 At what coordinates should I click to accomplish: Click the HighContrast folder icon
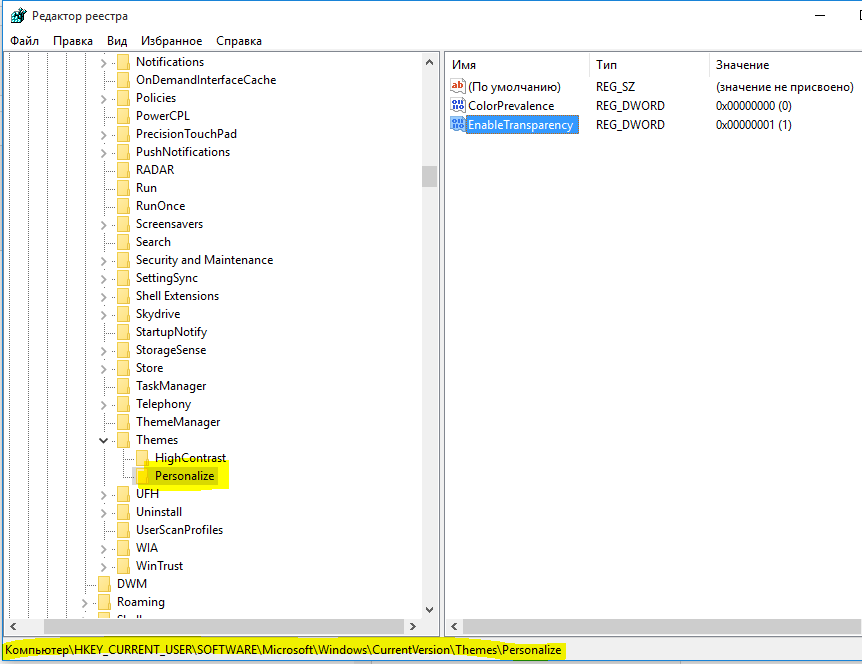click(142, 458)
